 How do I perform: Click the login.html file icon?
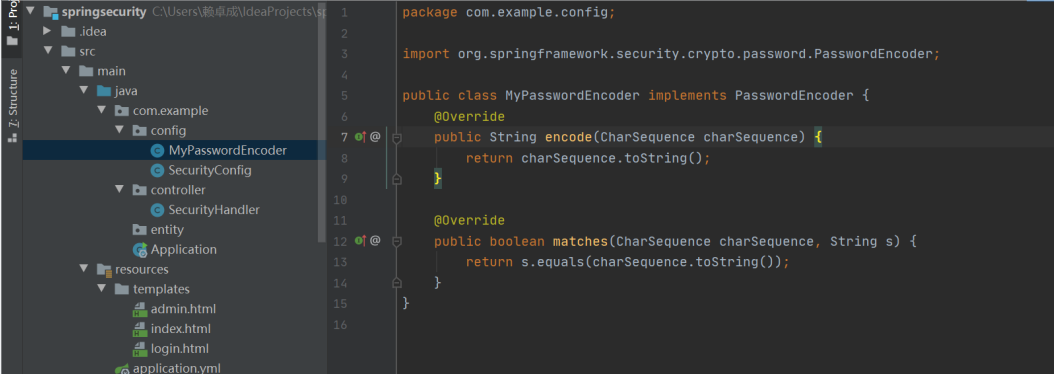(x=140, y=349)
